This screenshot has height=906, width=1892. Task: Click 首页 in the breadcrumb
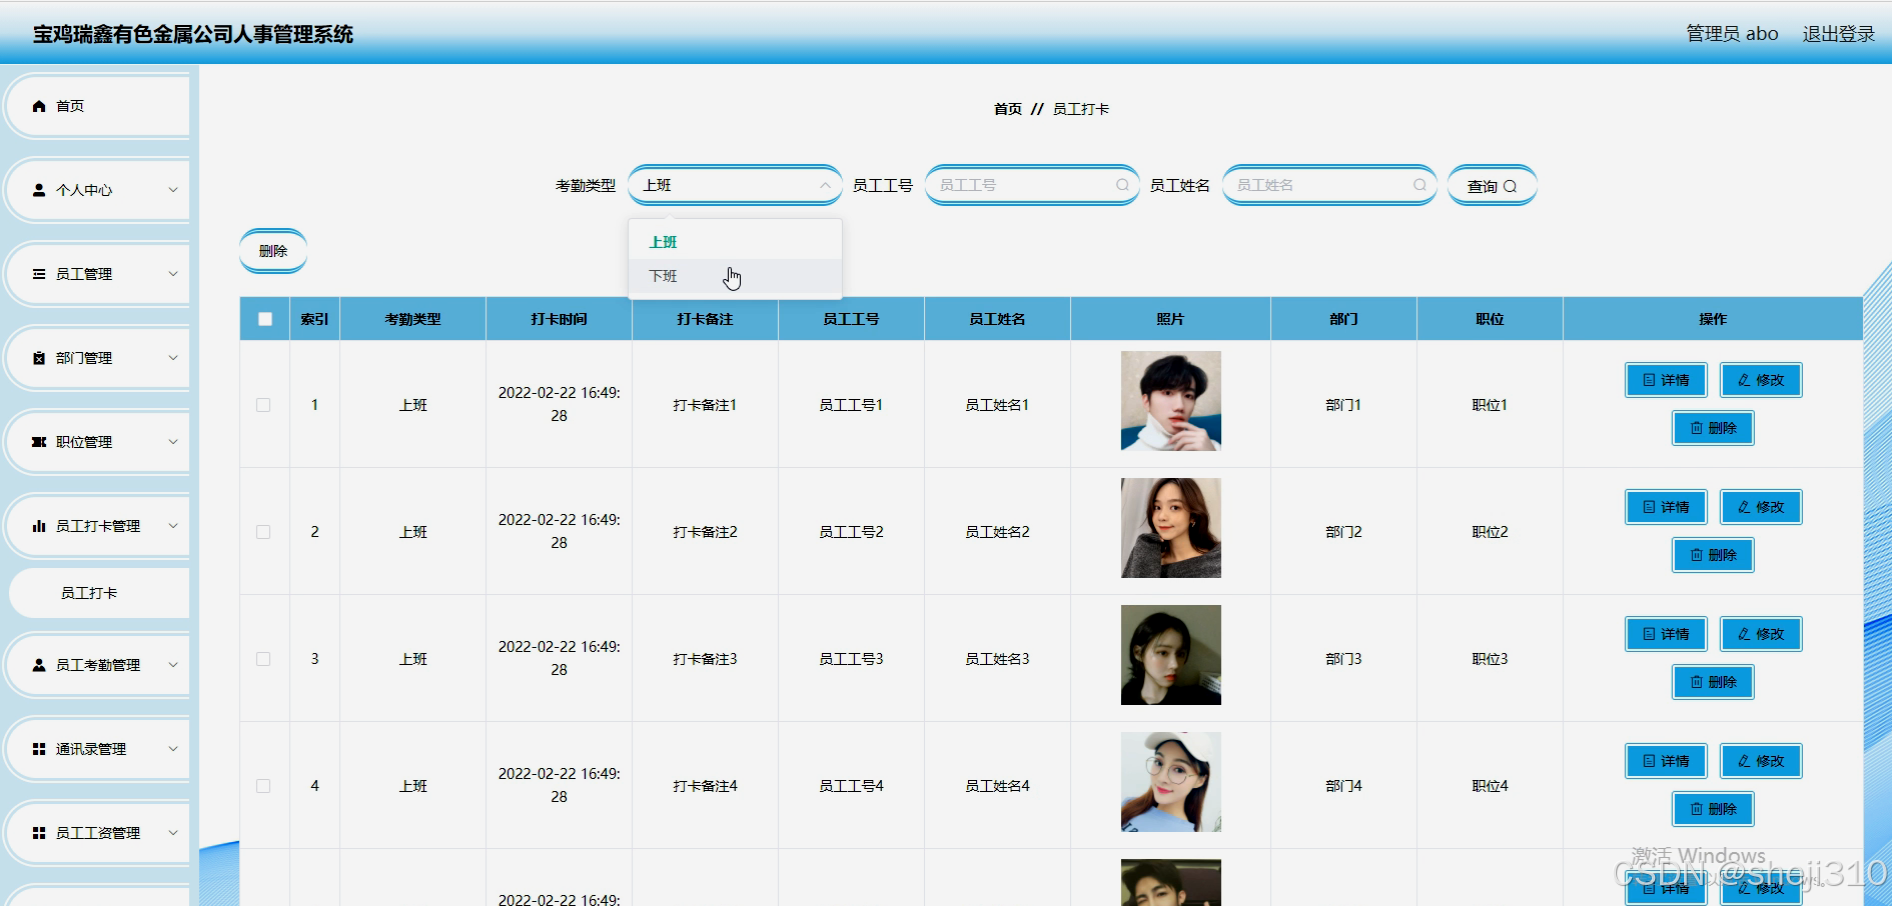(x=1008, y=109)
